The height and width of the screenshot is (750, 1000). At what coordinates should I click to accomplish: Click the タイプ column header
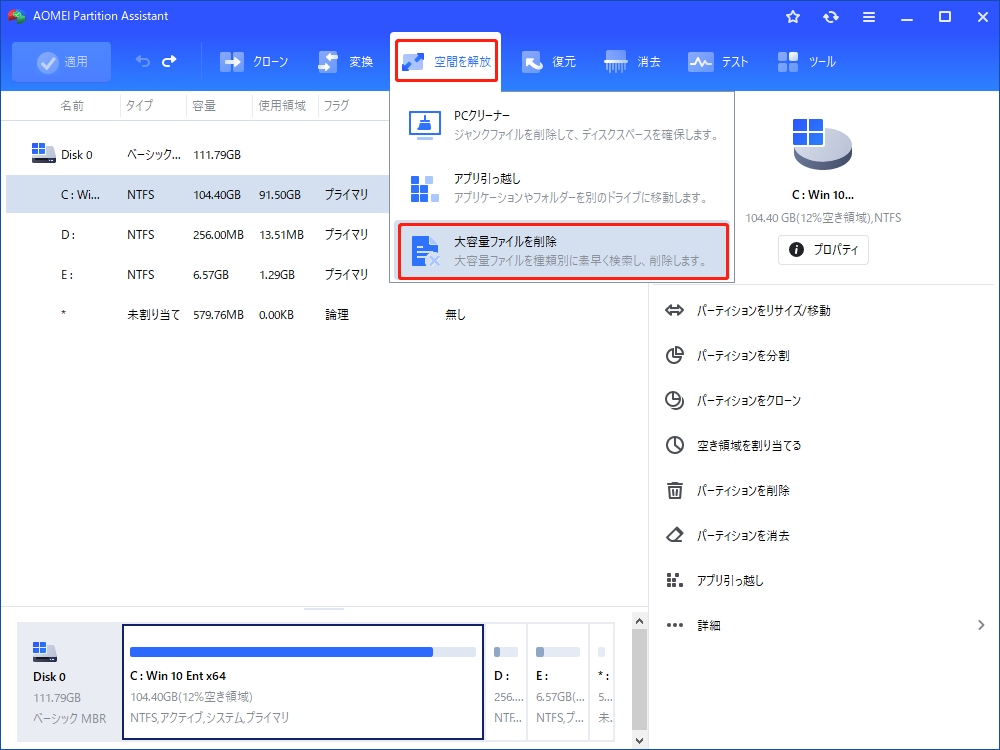pyautogui.click(x=139, y=105)
